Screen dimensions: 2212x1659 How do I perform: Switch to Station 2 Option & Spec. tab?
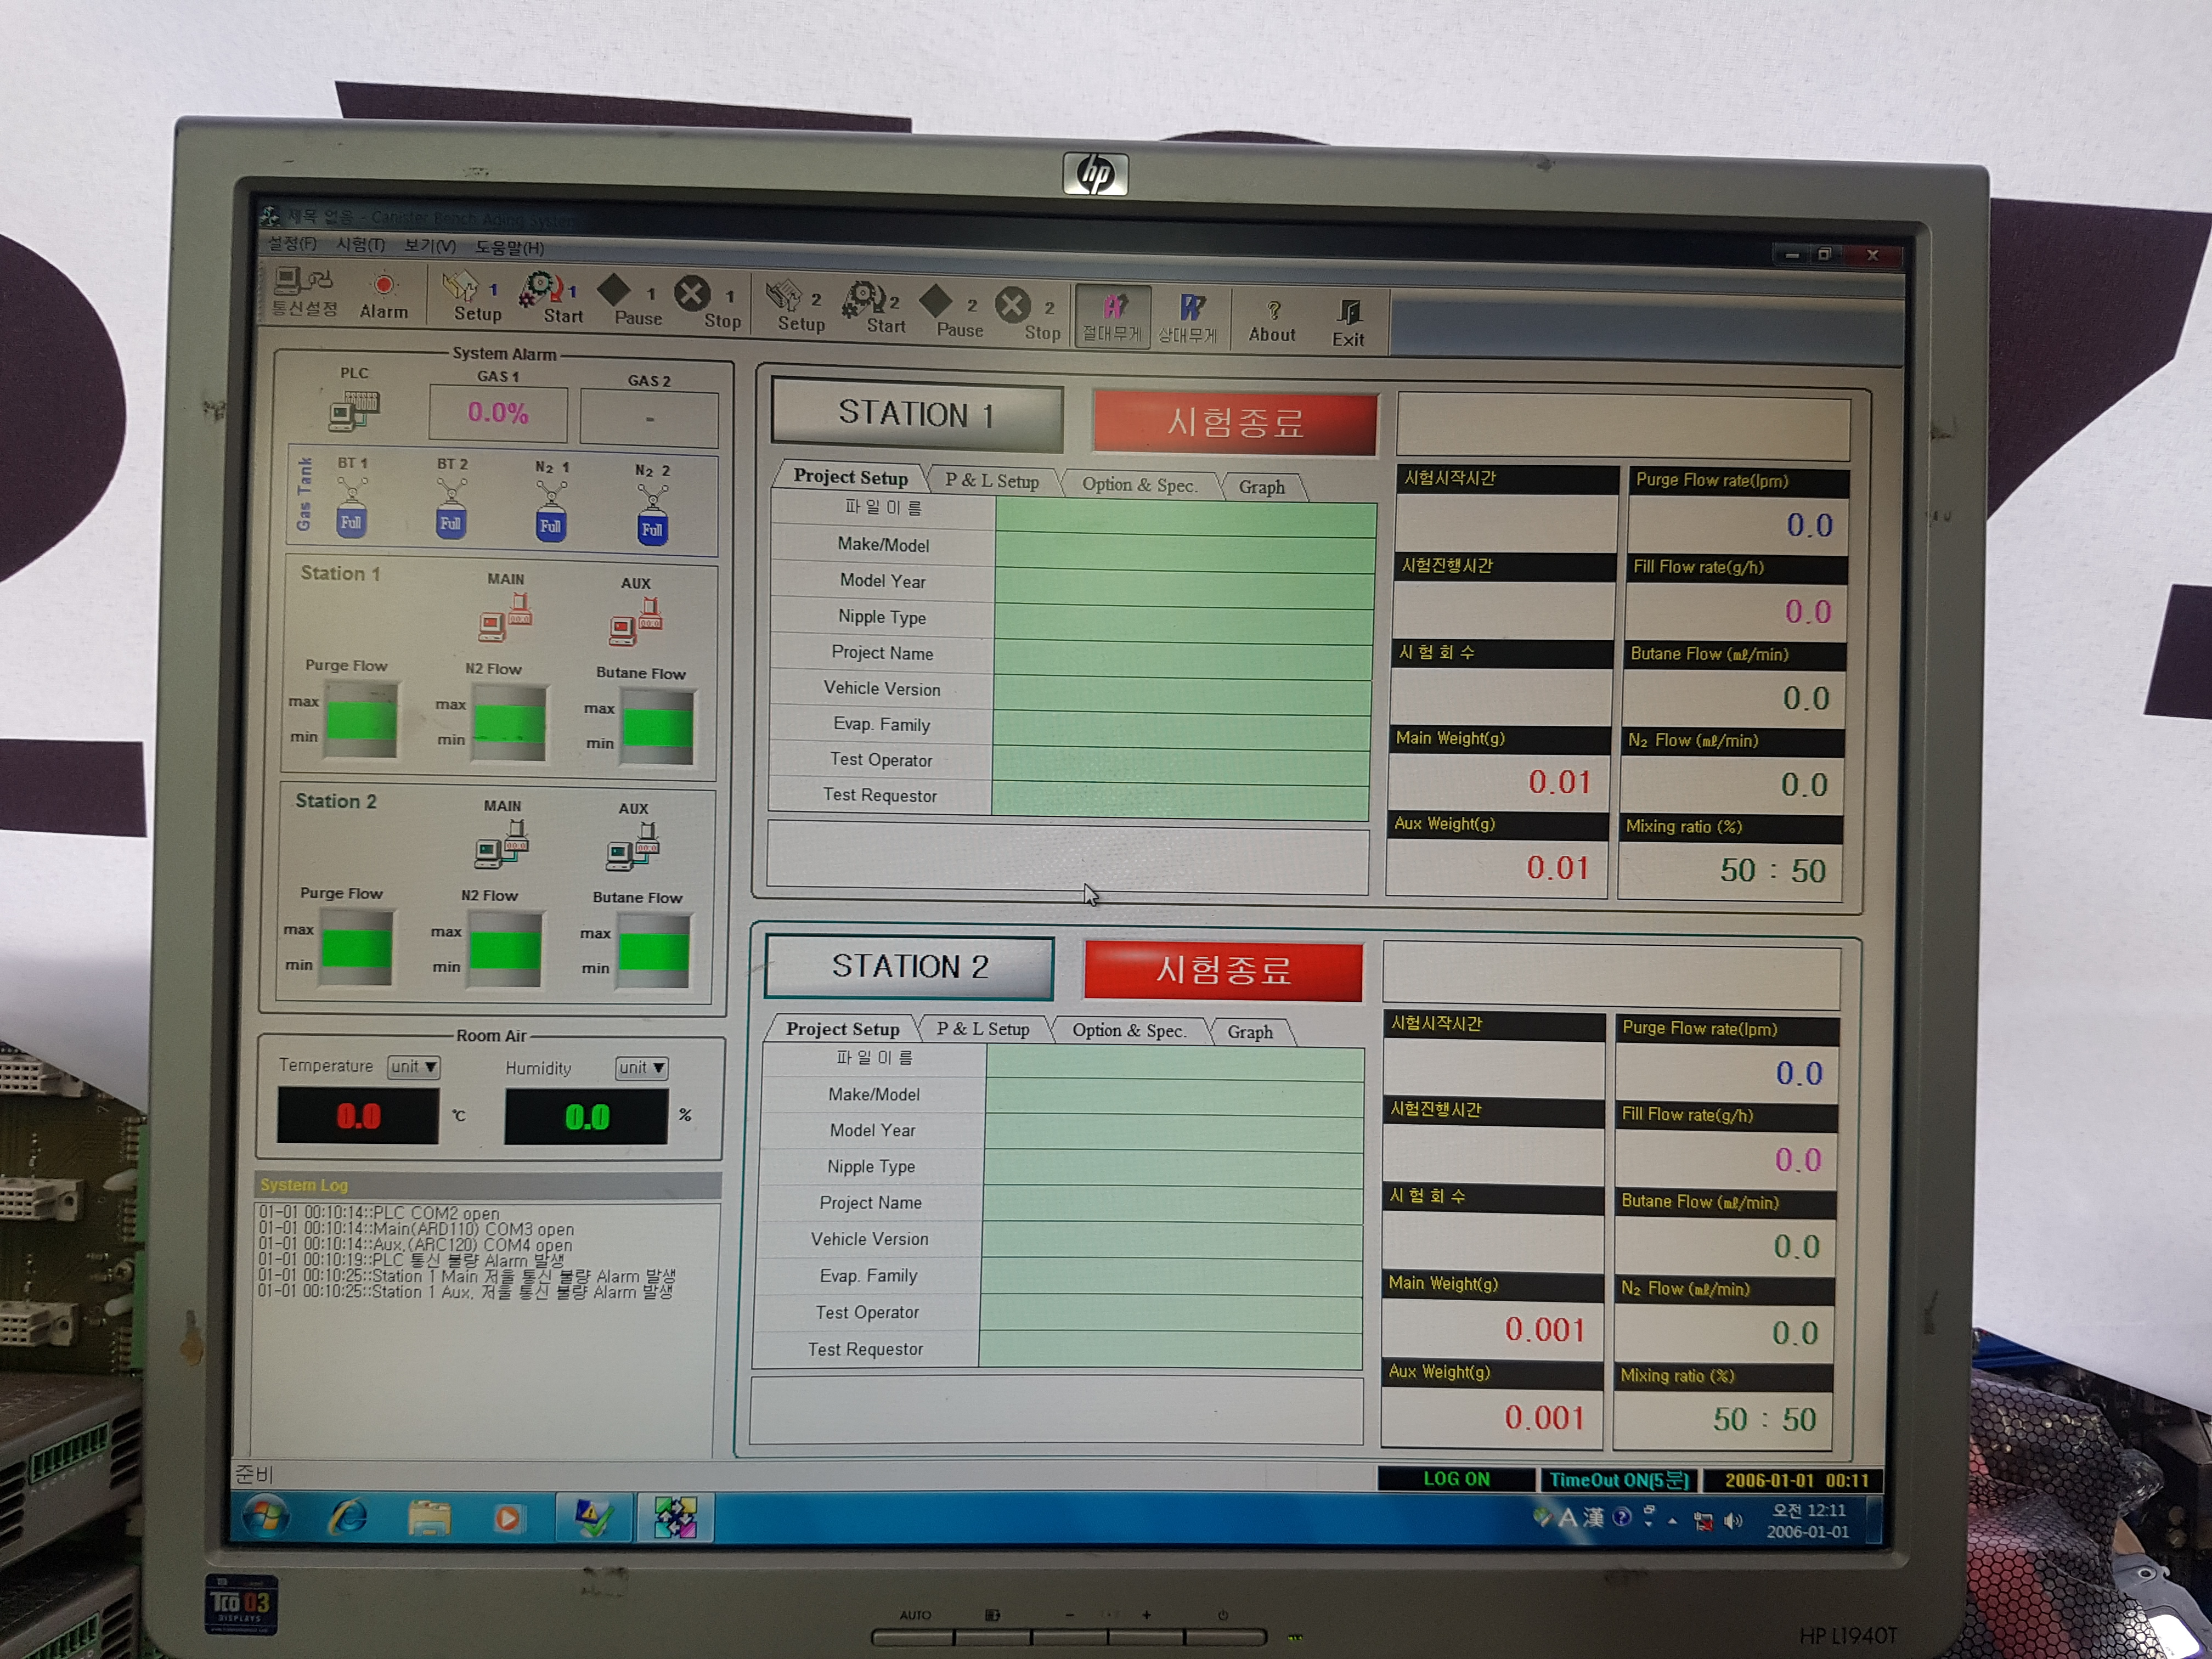(1129, 1030)
